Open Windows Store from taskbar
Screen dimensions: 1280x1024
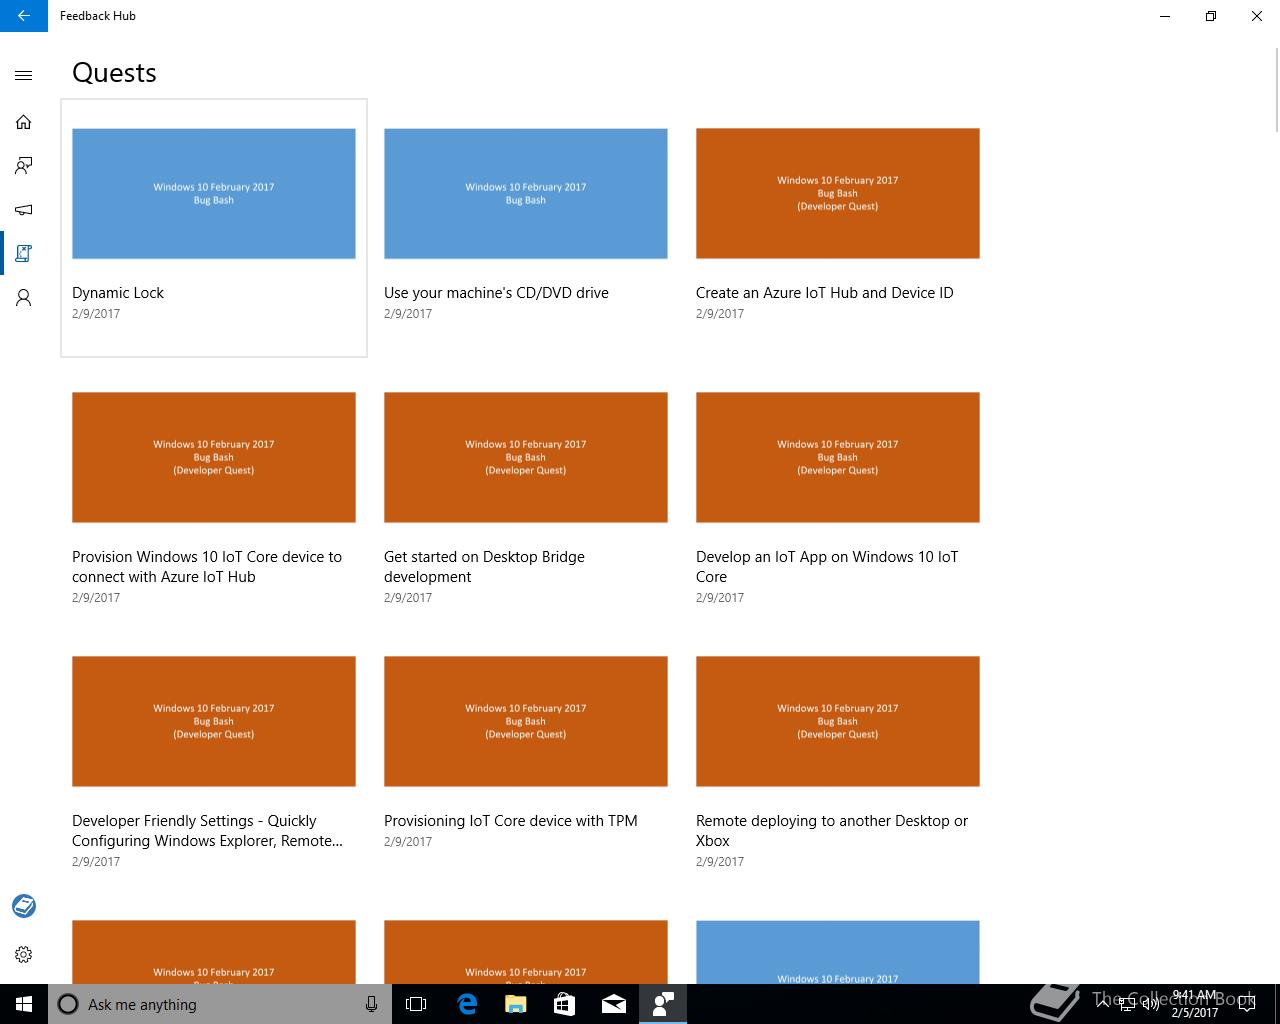[x=564, y=1004]
